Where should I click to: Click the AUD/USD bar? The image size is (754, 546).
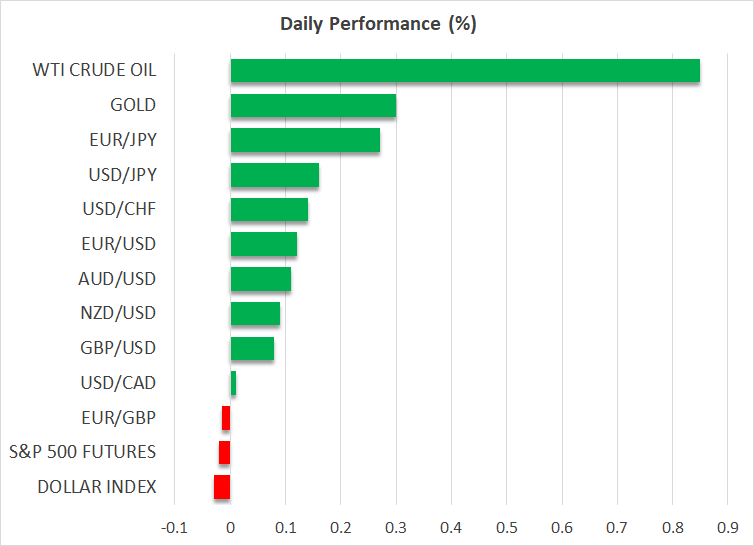point(261,279)
